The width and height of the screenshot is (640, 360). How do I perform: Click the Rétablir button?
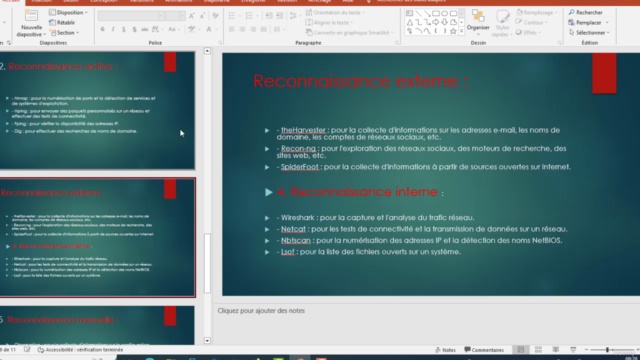(x=62, y=22)
